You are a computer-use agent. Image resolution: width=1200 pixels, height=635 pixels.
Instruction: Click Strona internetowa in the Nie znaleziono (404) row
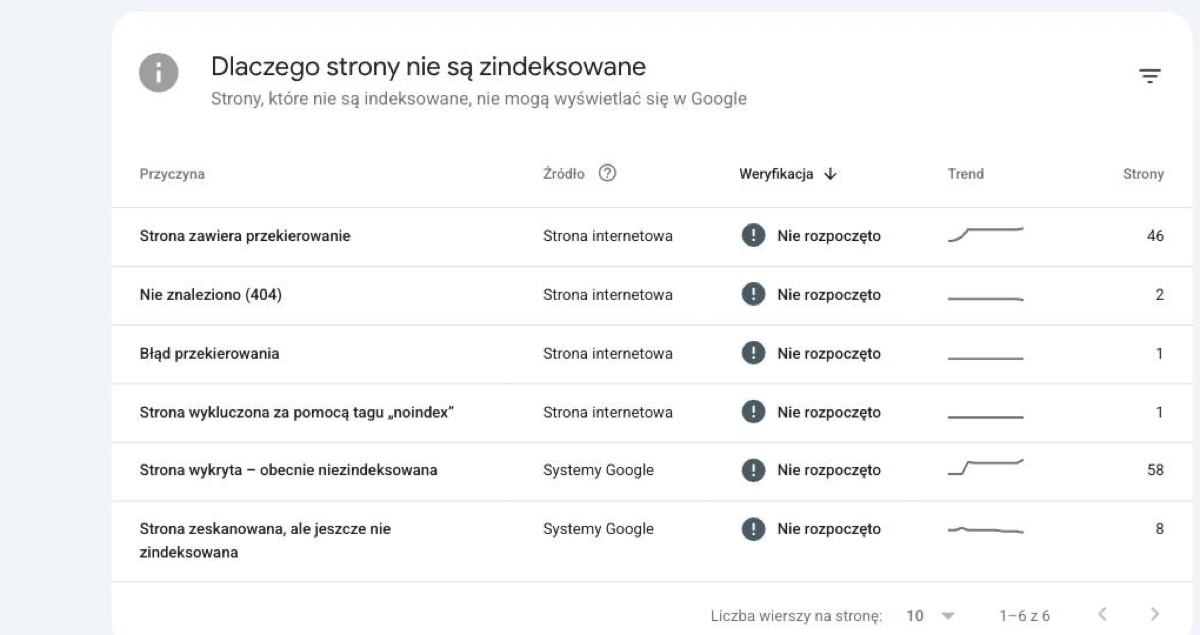(x=608, y=295)
